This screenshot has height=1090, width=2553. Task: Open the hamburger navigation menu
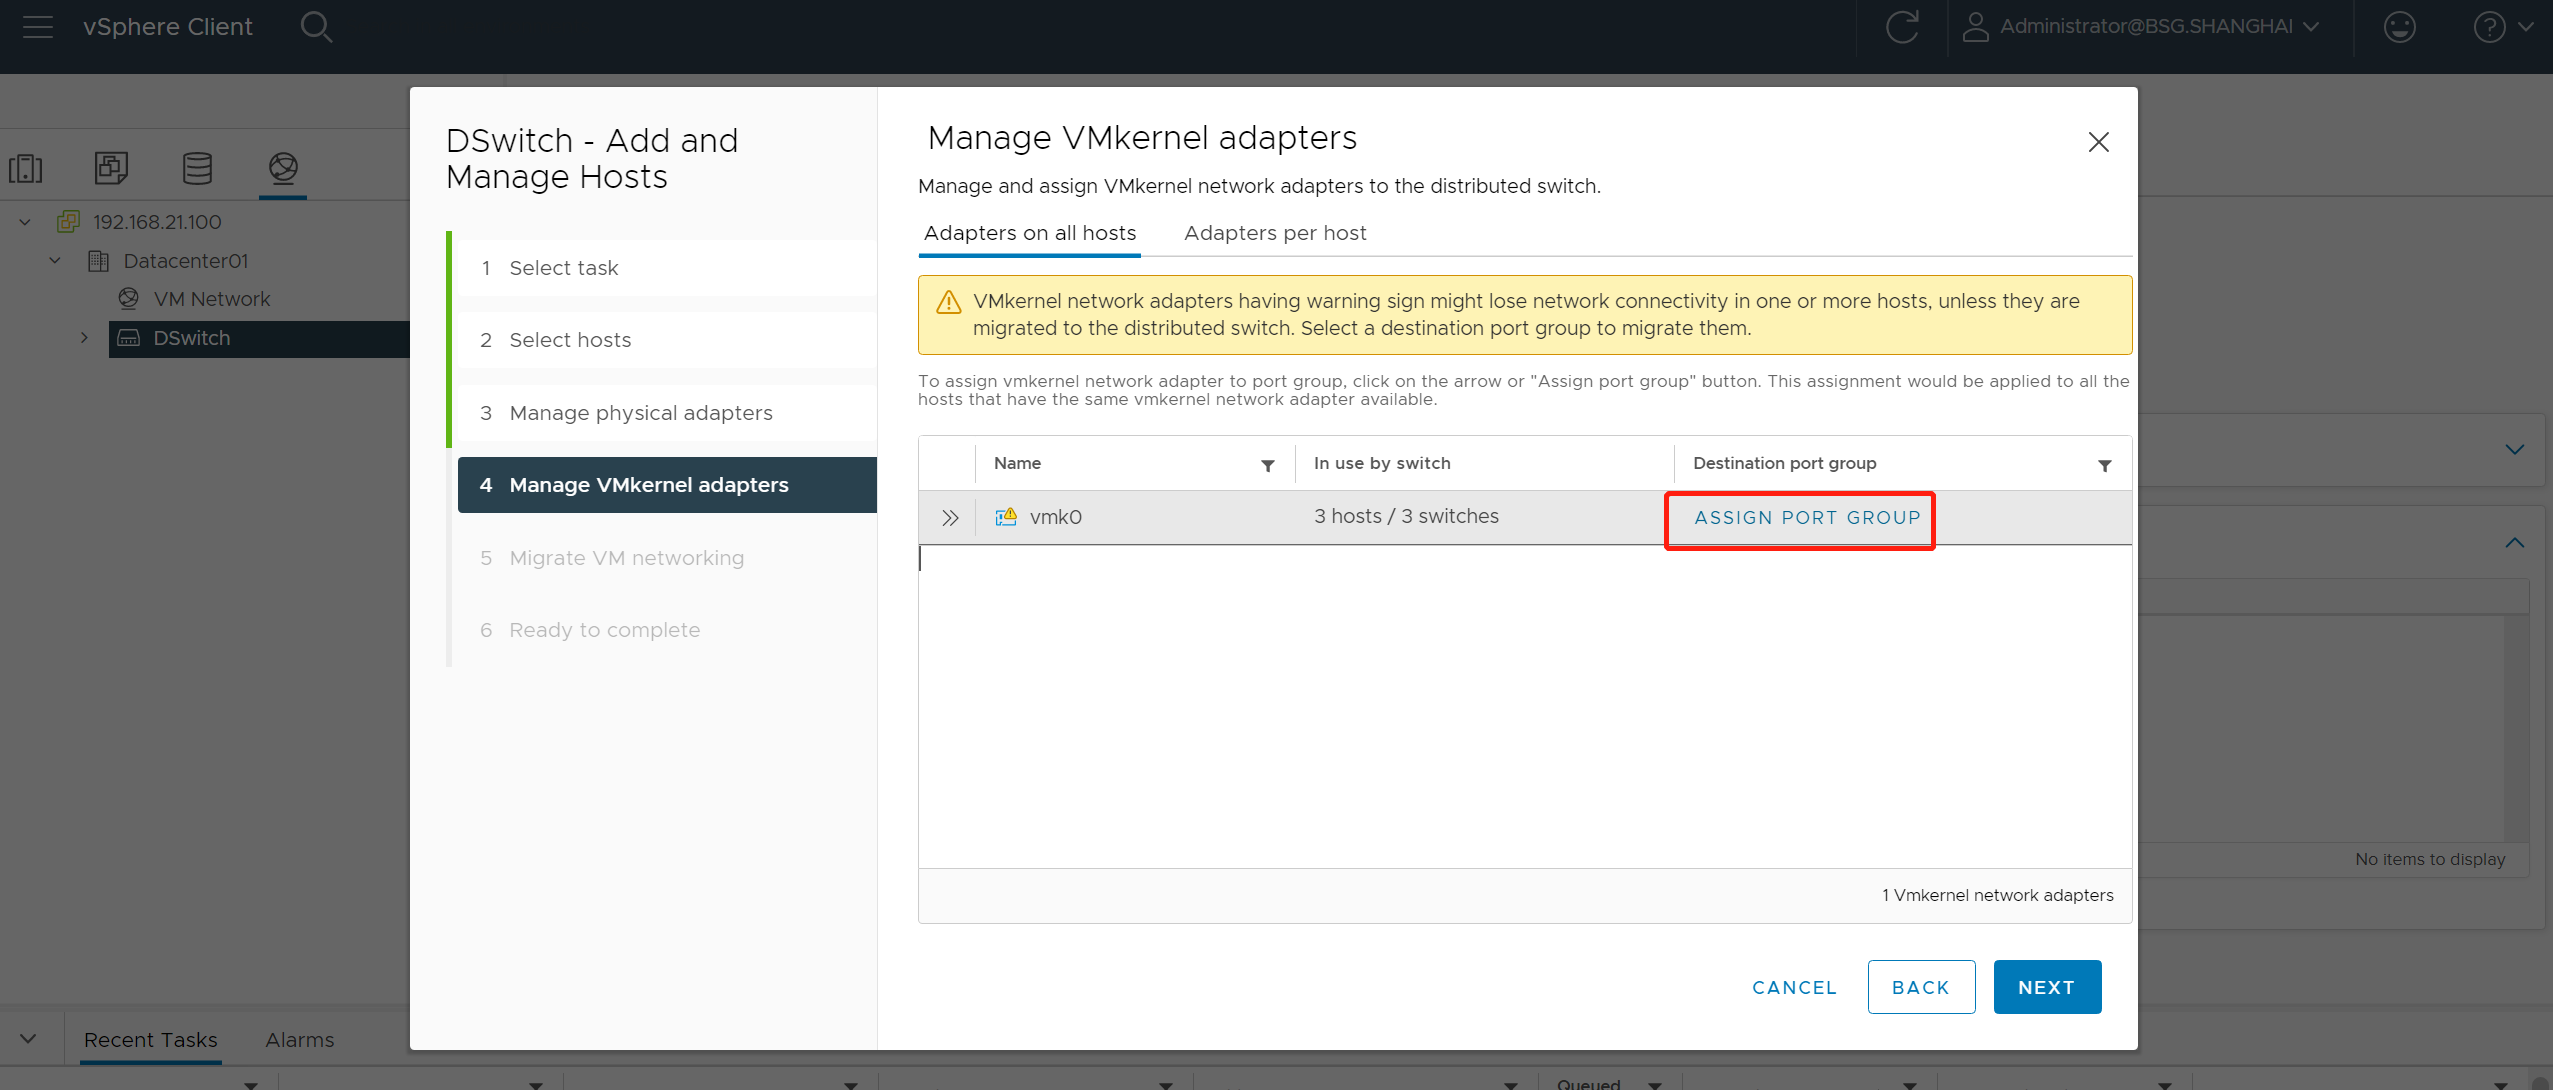[x=37, y=27]
